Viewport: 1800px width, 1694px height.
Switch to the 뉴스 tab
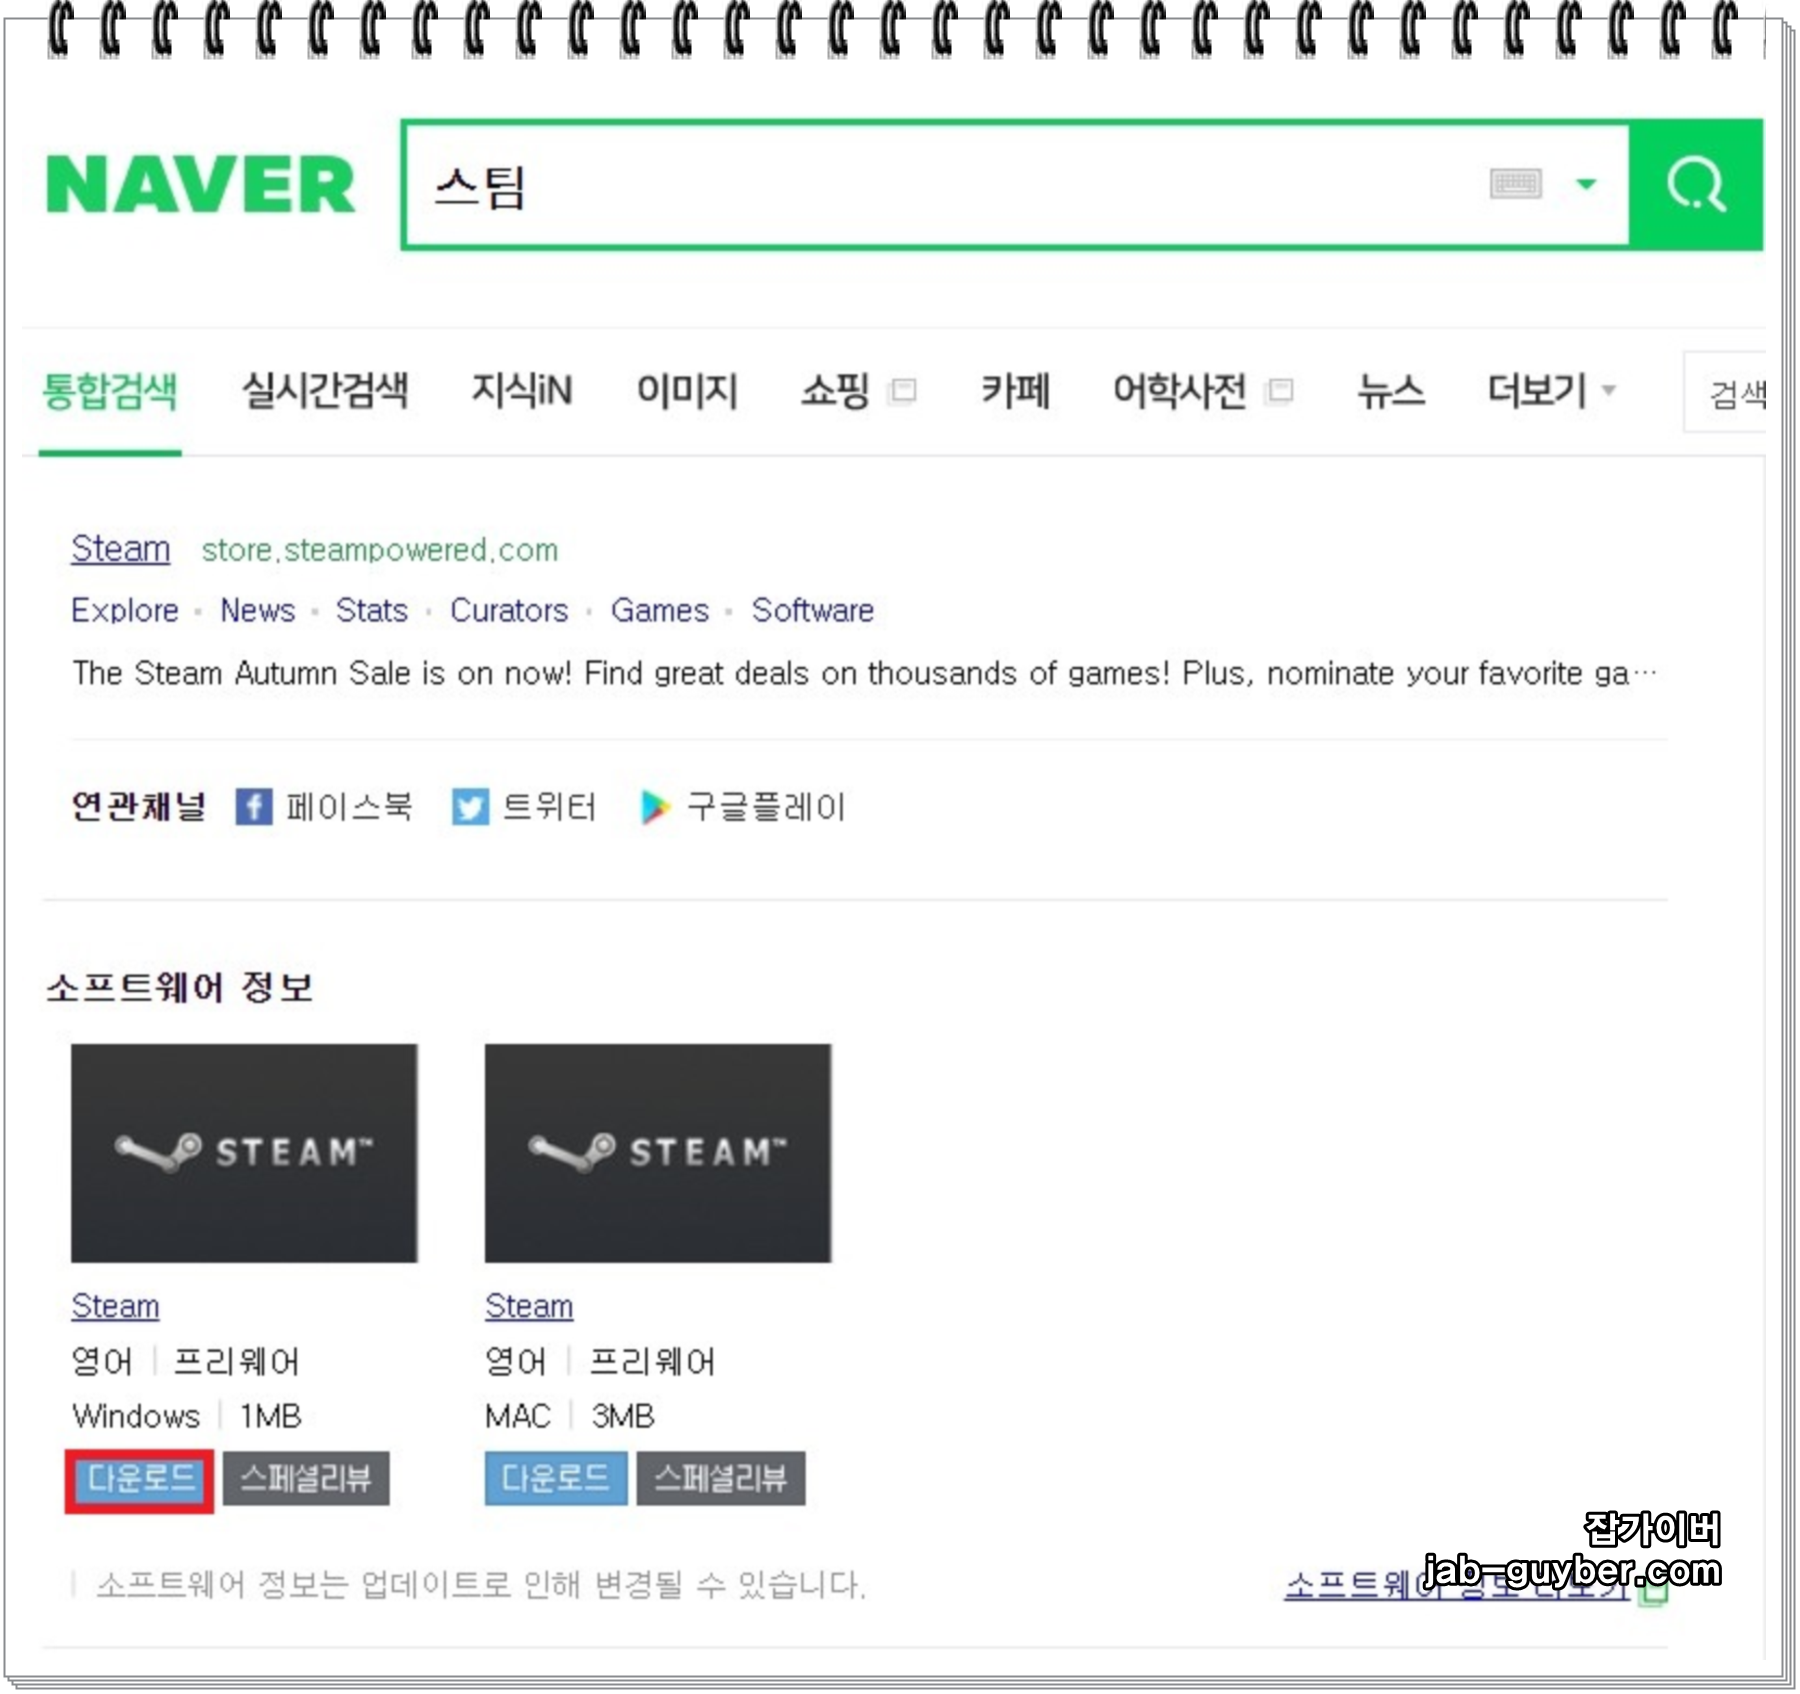pos(1391,390)
